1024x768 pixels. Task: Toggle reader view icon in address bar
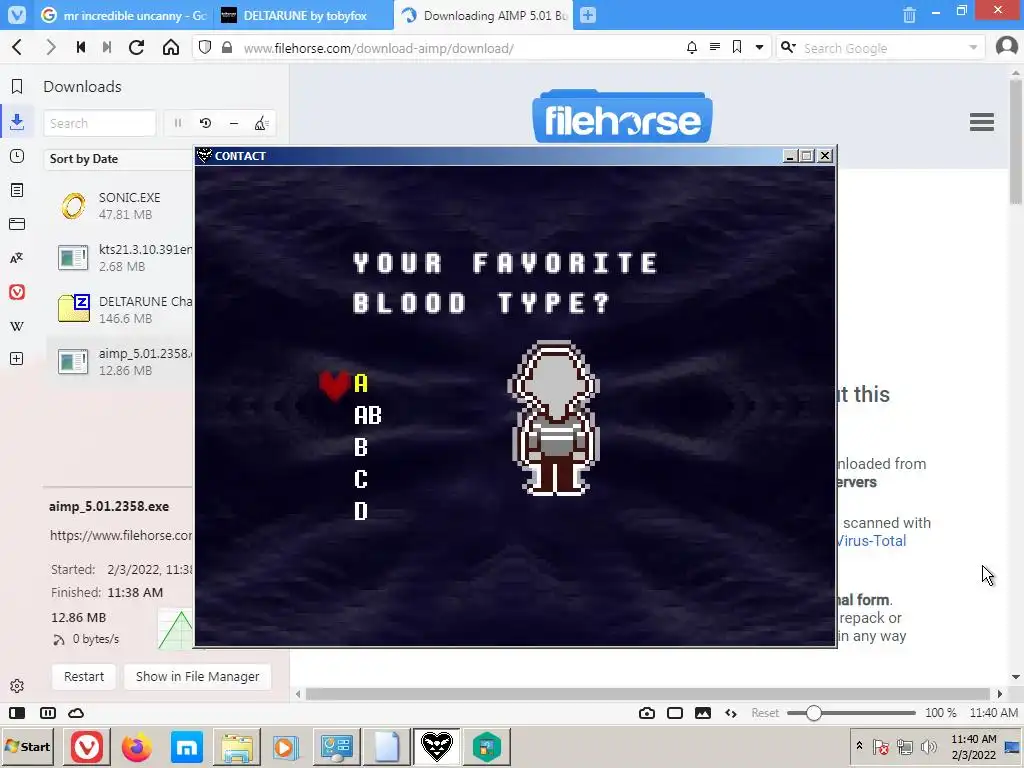click(715, 47)
